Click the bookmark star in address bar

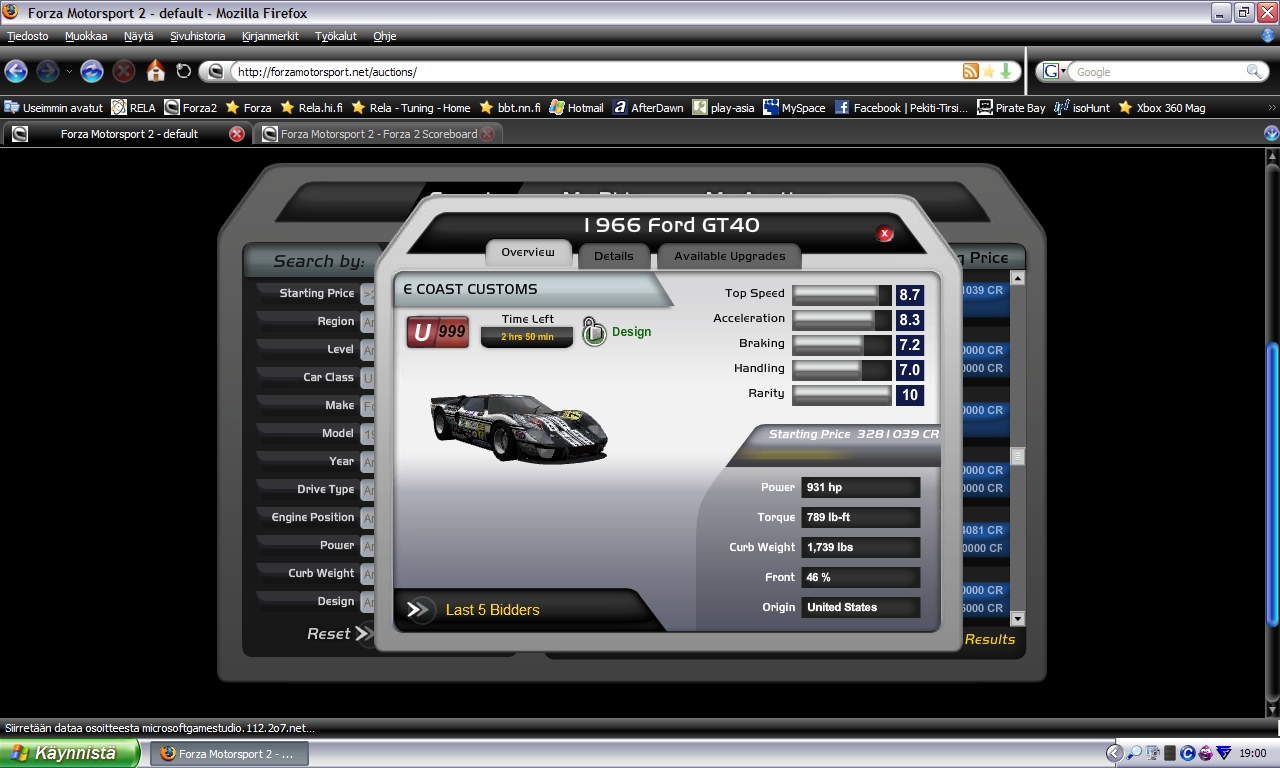[x=988, y=72]
